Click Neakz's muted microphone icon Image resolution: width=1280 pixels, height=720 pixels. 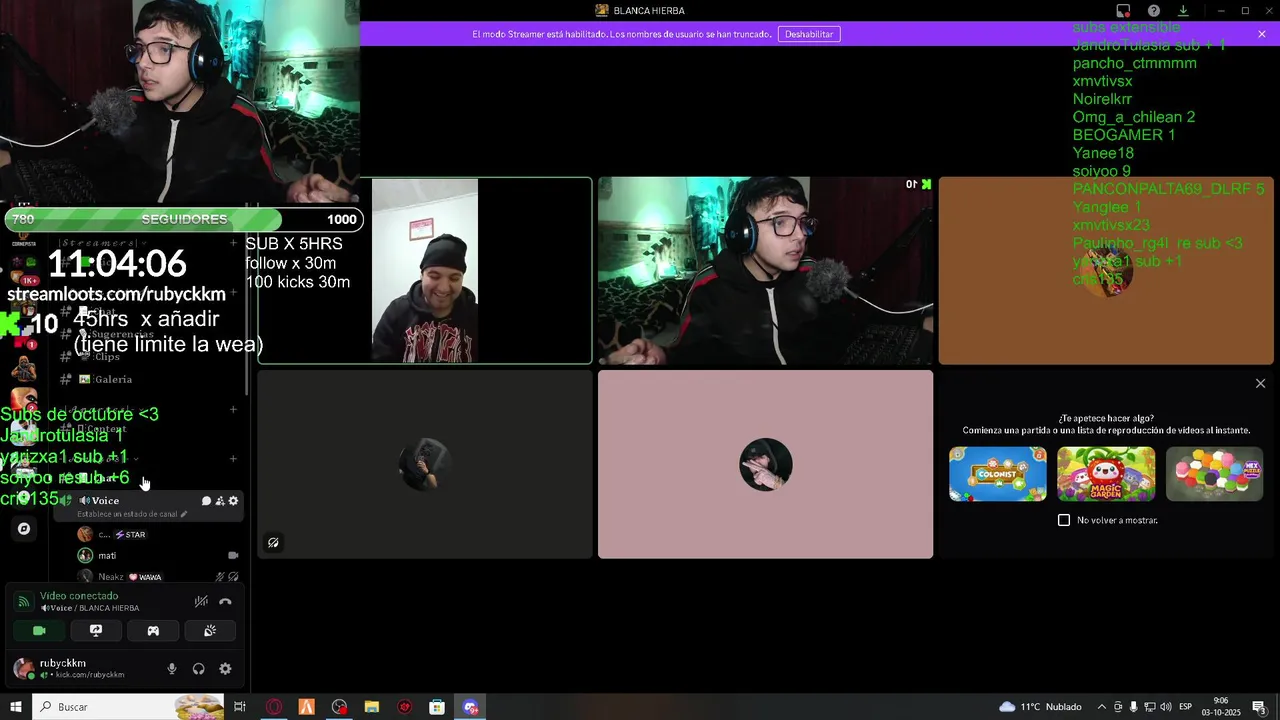(x=220, y=577)
